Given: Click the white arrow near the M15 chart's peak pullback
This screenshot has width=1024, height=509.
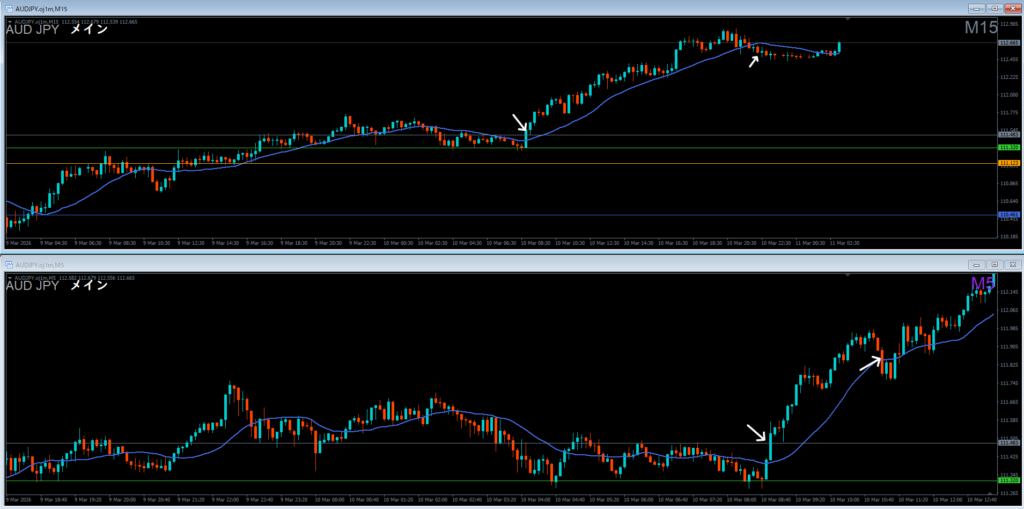Looking at the screenshot, I should click(754, 60).
